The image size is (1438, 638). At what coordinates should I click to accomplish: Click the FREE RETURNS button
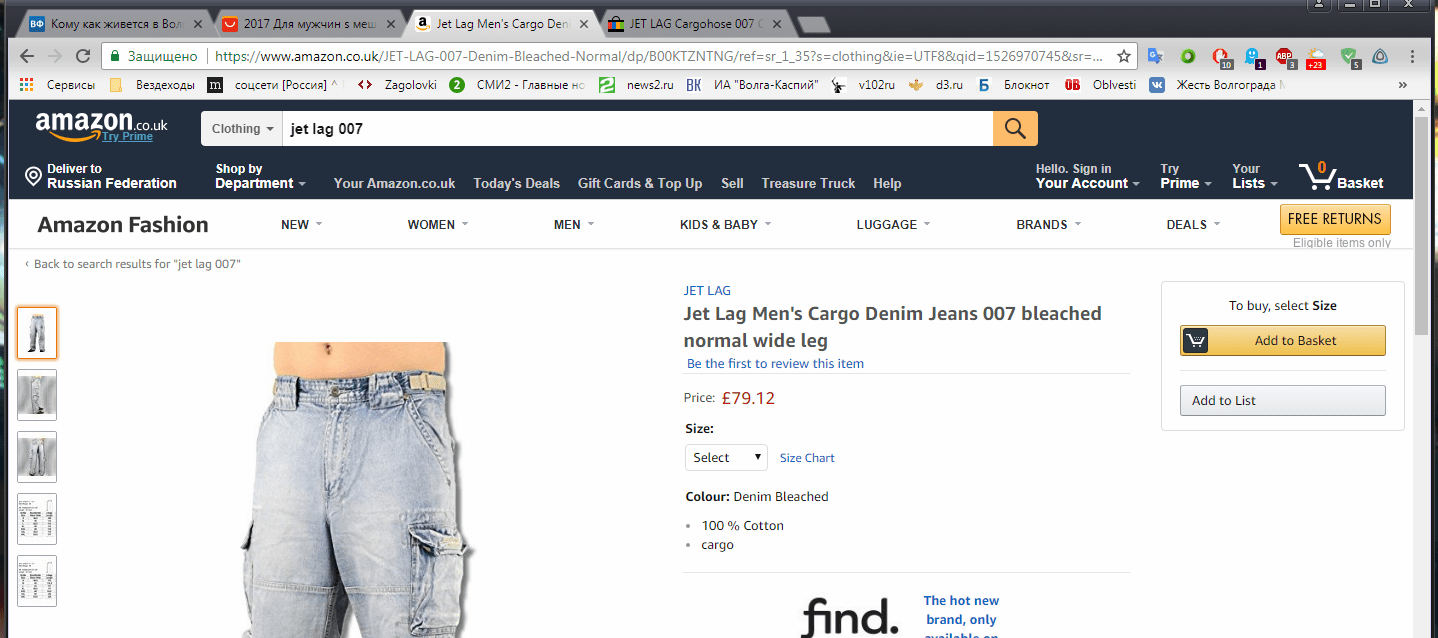[1335, 219]
